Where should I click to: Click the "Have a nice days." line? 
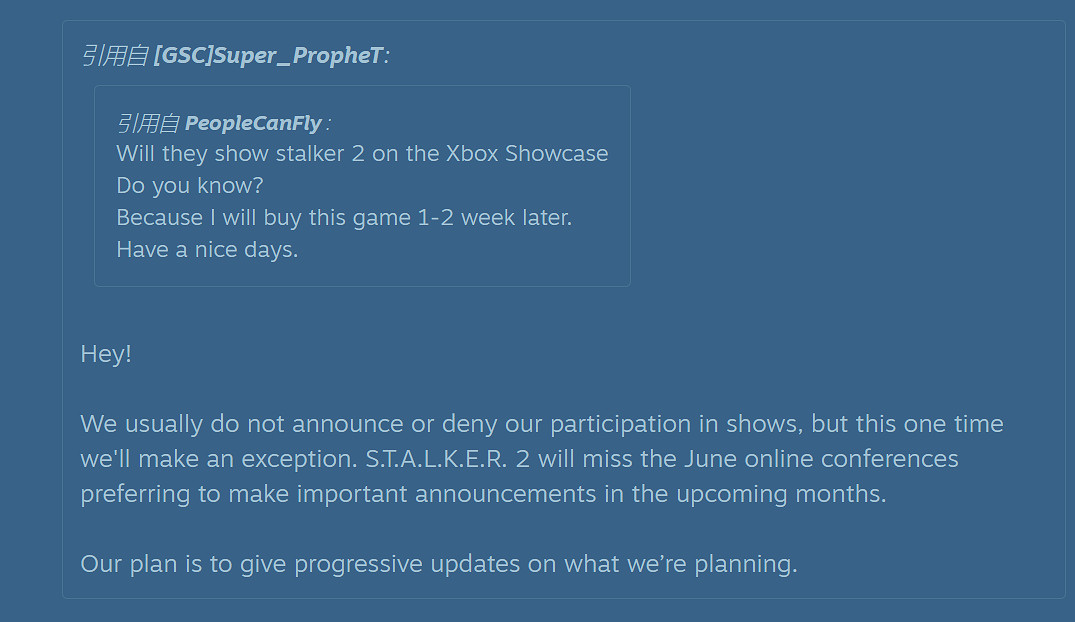[x=207, y=249]
